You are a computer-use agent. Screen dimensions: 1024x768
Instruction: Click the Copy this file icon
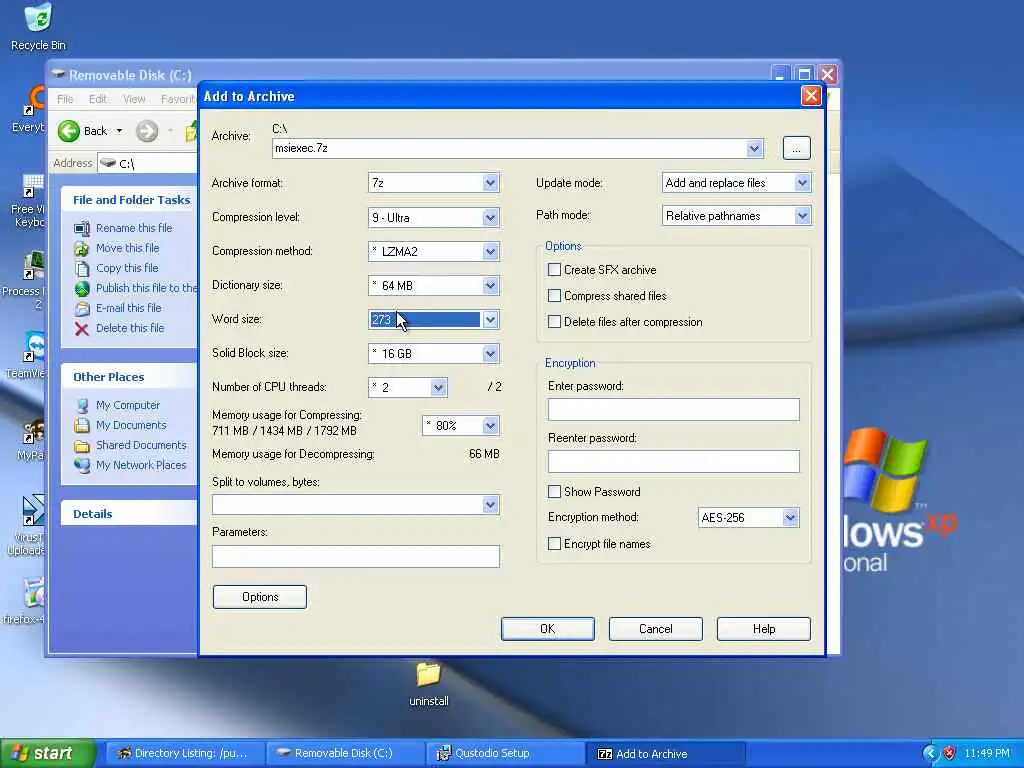tap(82, 268)
